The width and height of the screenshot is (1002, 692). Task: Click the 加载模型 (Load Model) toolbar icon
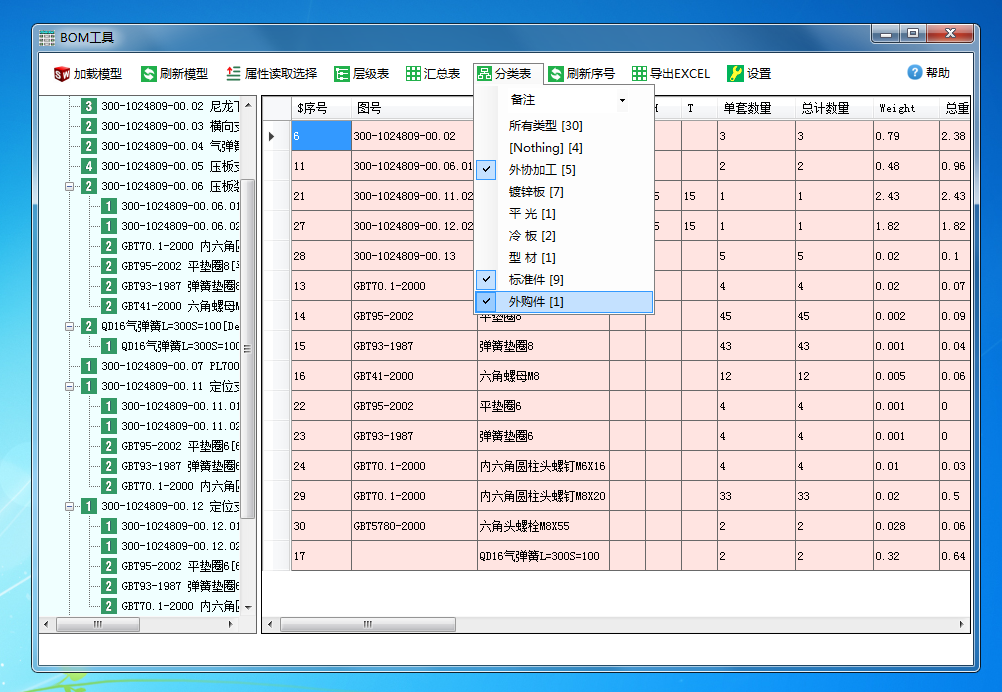(x=62, y=73)
